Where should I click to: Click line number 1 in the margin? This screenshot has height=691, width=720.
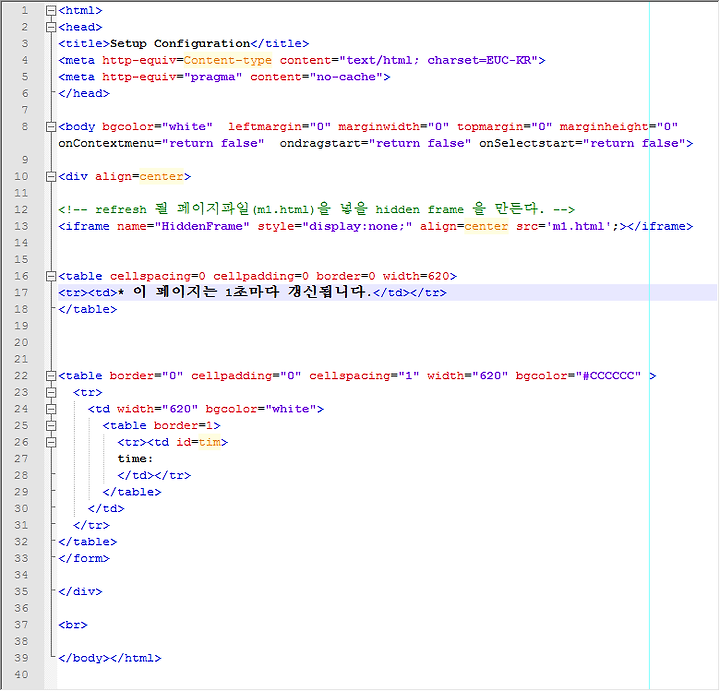click(x=25, y=11)
